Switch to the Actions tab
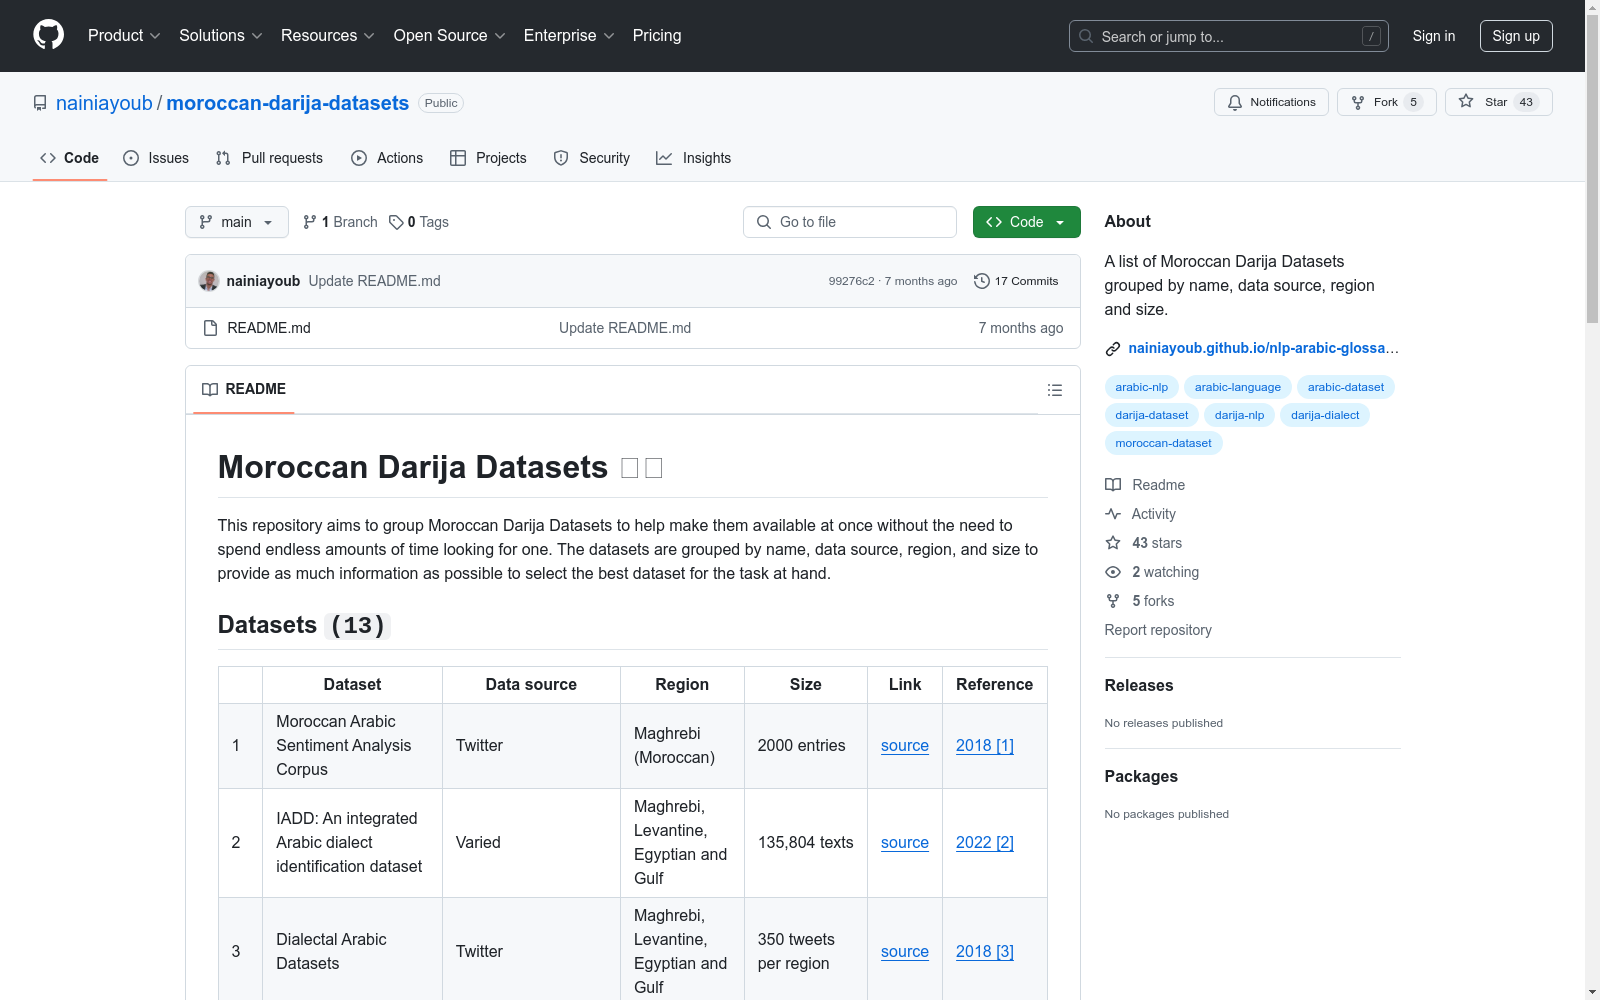The width and height of the screenshot is (1600, 1000). click(x=387, y=158)
